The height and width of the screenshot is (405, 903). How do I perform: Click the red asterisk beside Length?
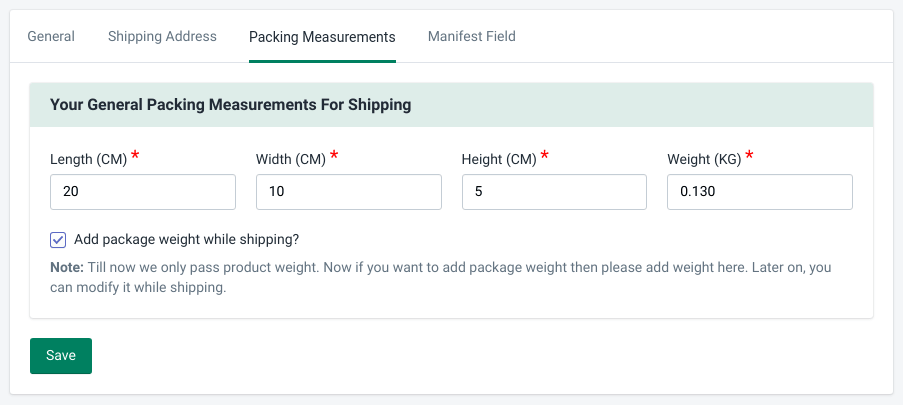[135, 157]
